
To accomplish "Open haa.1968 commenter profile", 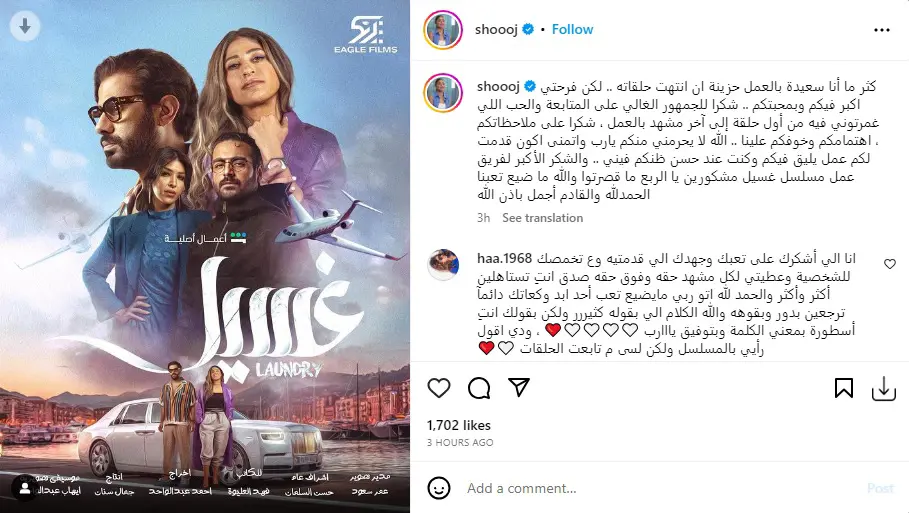I will [504, 258].
